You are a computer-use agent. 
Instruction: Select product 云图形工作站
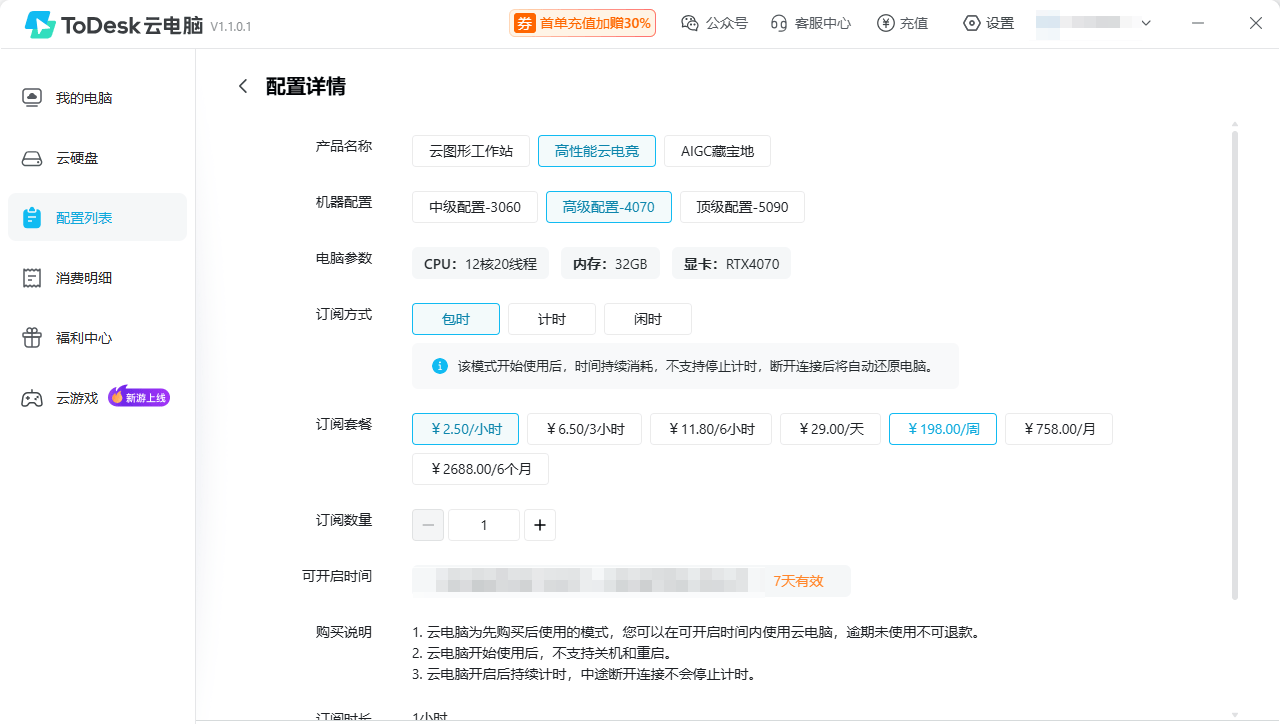tap(471, 151)
